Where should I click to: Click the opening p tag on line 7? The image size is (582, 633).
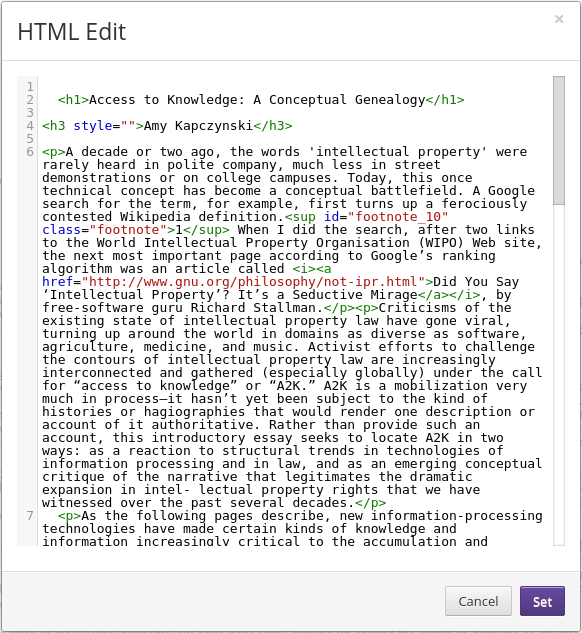tap(69, 516)
